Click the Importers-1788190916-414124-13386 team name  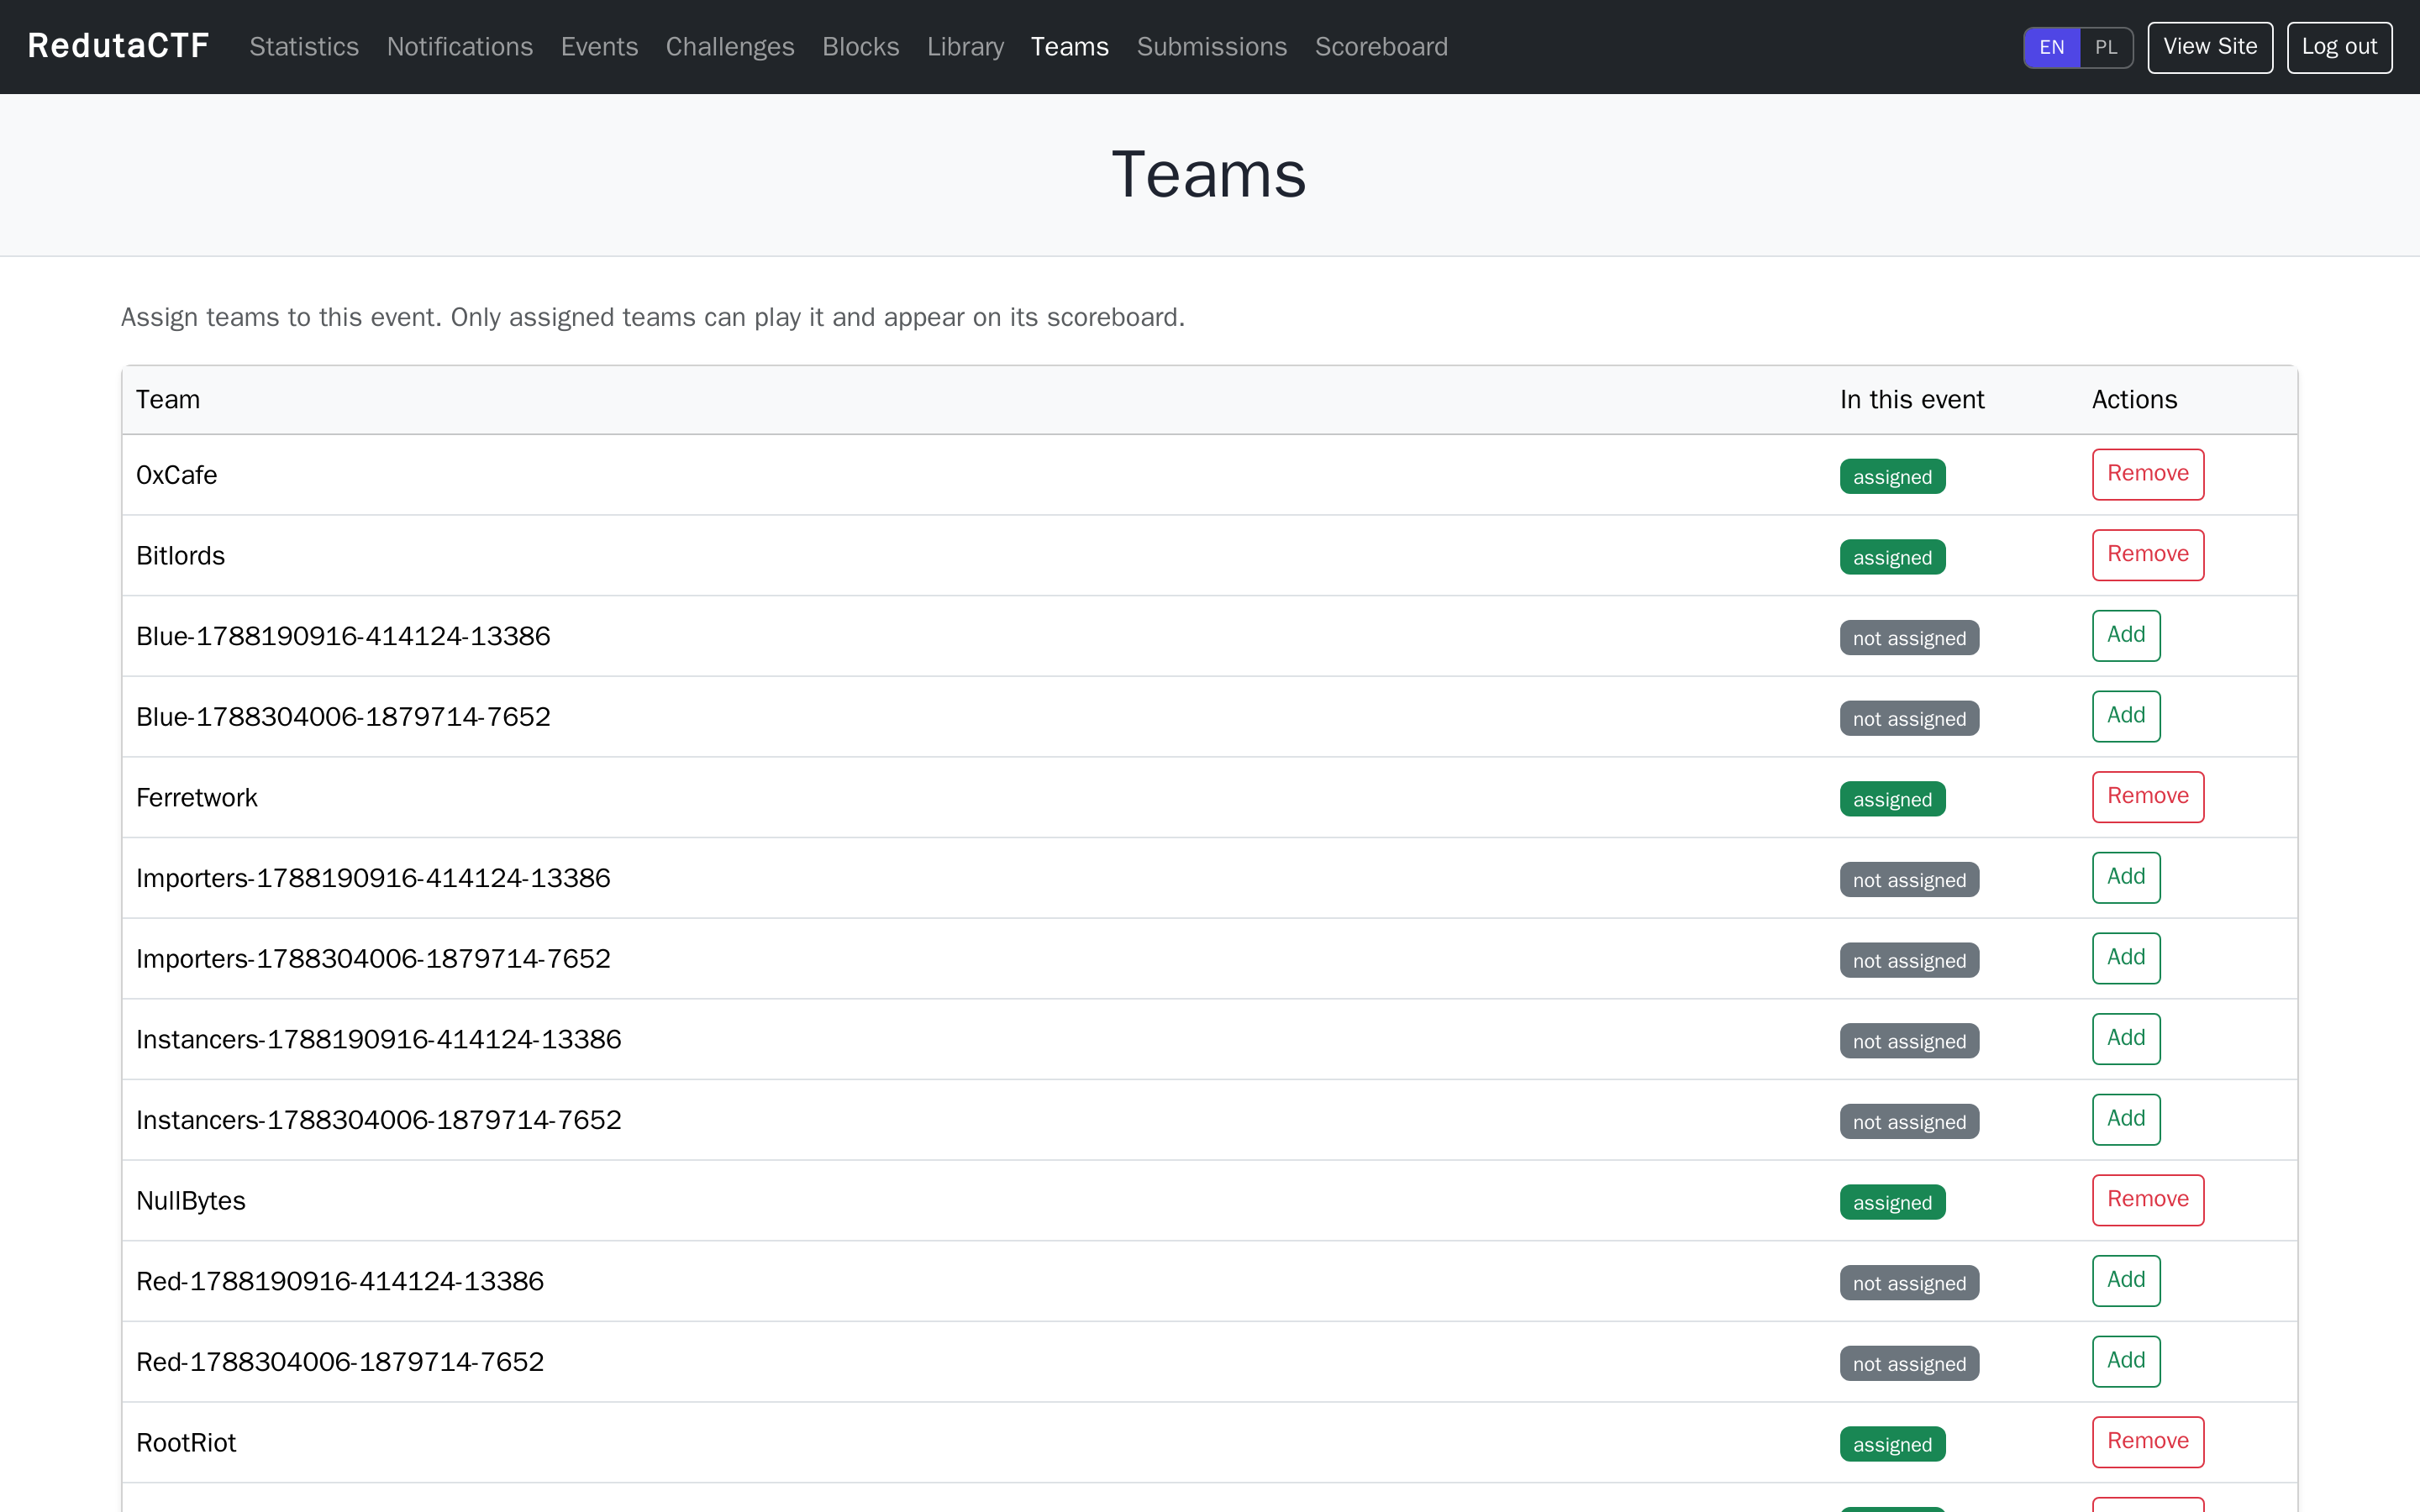click(373, 878)
